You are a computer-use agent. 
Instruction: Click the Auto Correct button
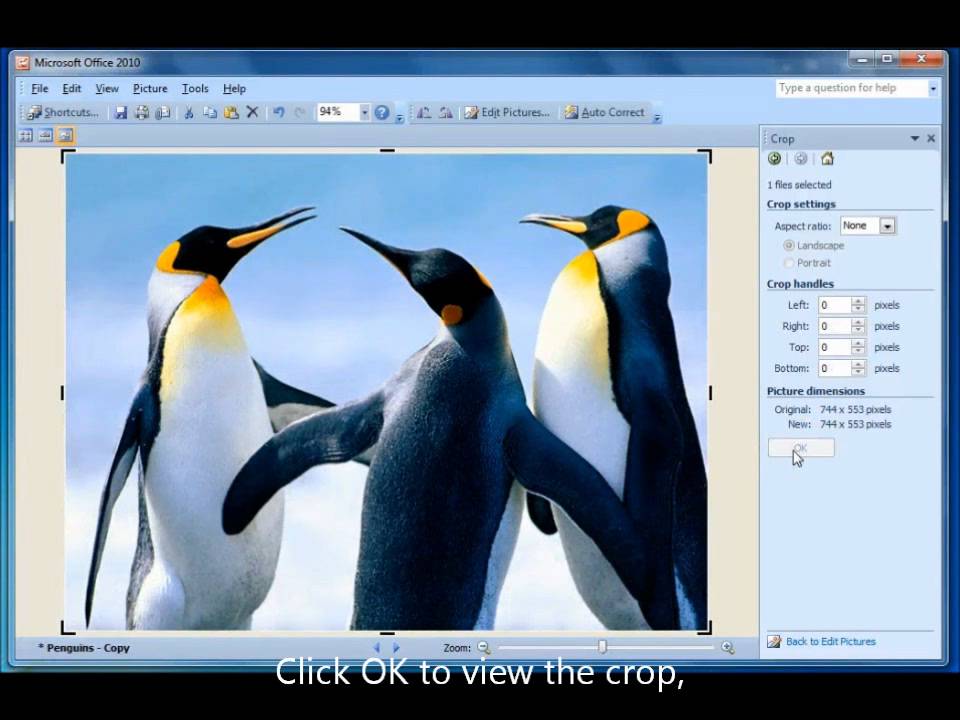[604, 112]
